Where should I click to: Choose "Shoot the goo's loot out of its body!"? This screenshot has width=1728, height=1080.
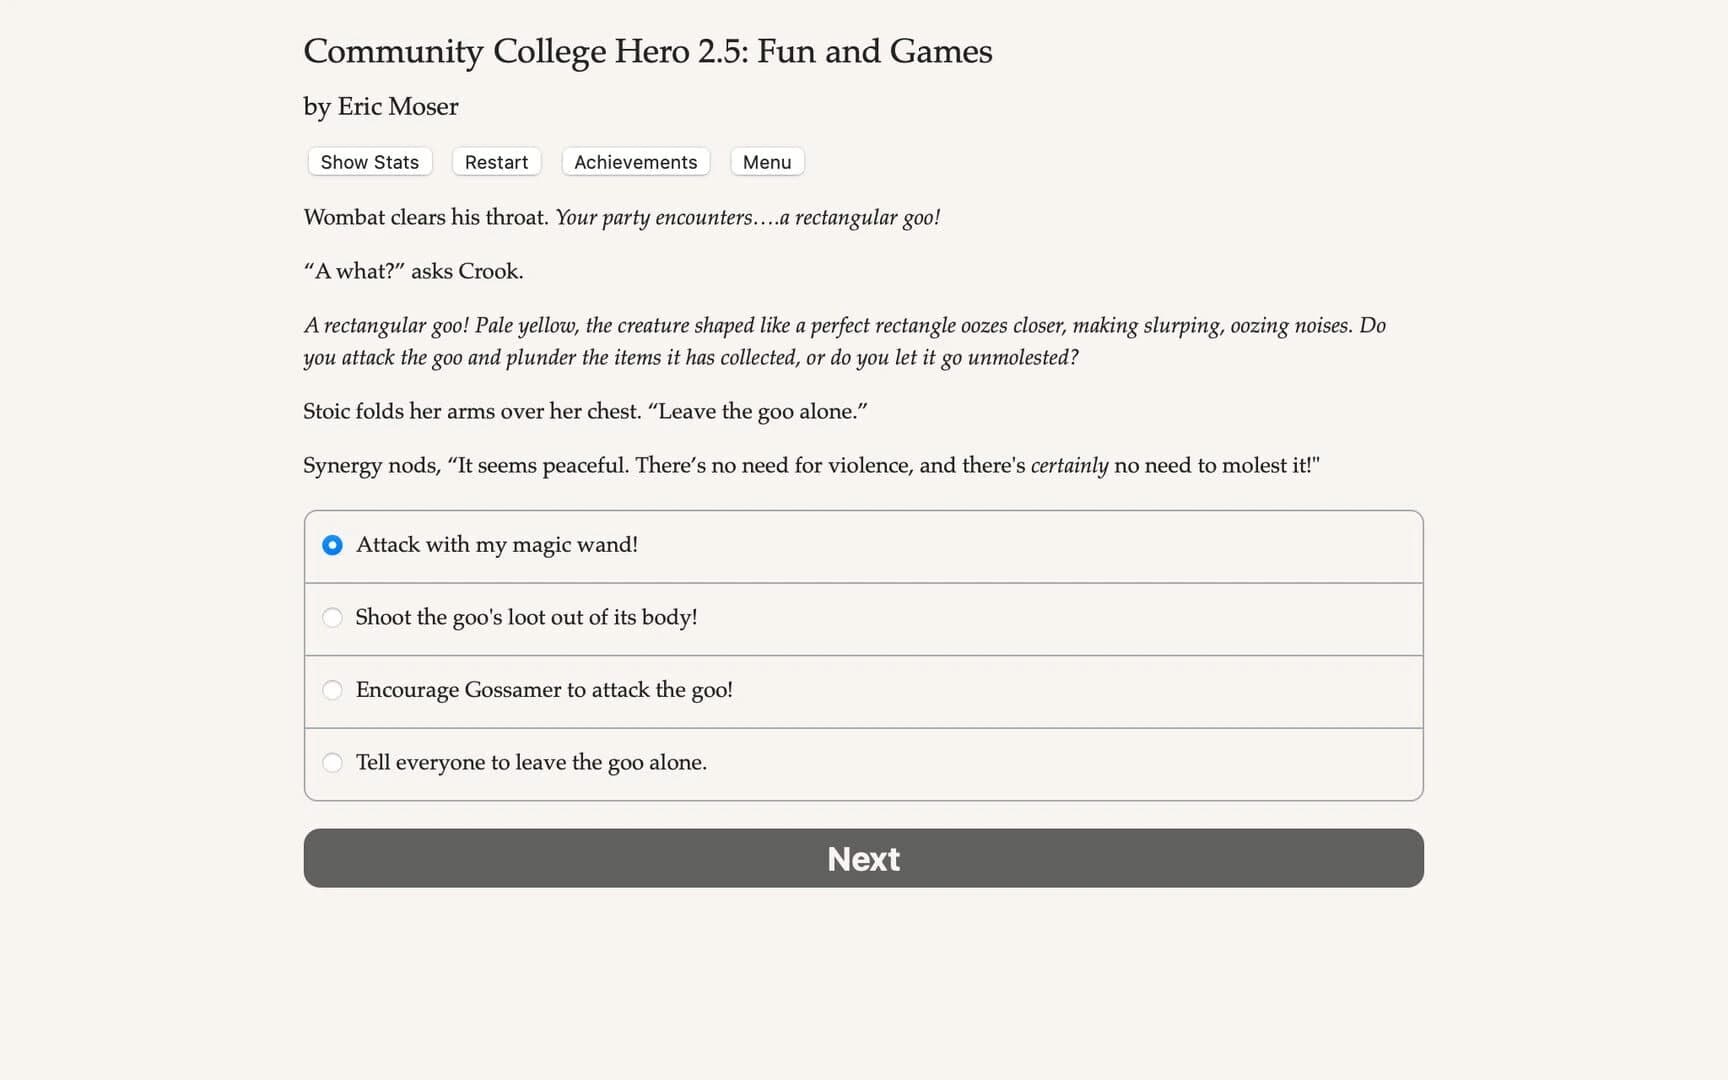(x=525, y=618)
